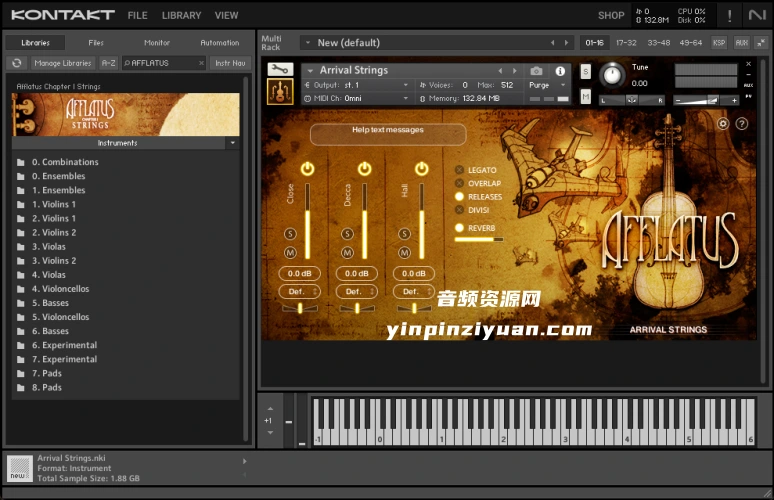Click the camera snapshot icon
Viewport: 774px width, 500px height.
(536, 71)
